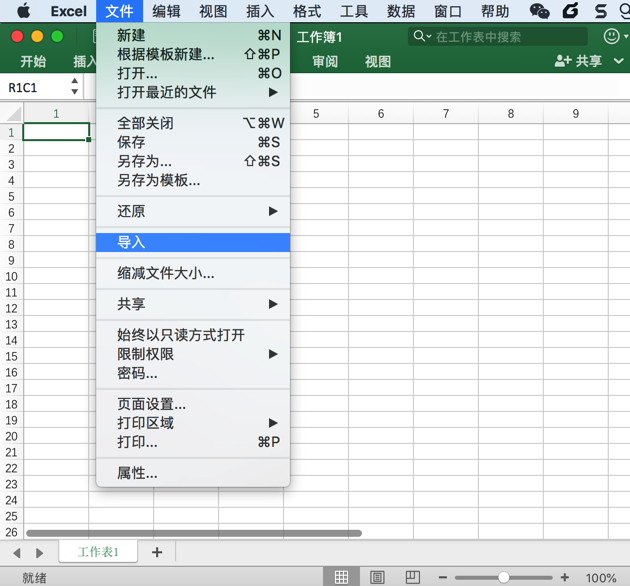Click the select-all corner triangle
Viewport: 630px width, 586px height.
click(14, 114)
